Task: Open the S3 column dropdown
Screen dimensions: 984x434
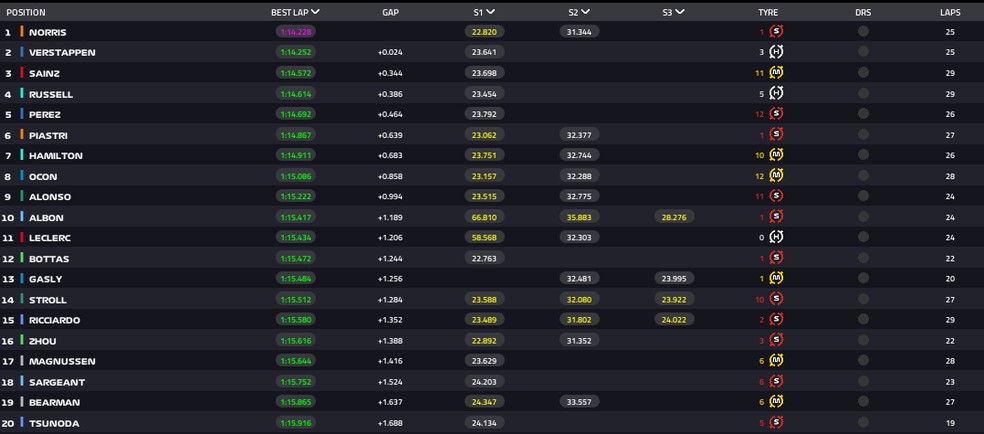Action: click(680, 12)
